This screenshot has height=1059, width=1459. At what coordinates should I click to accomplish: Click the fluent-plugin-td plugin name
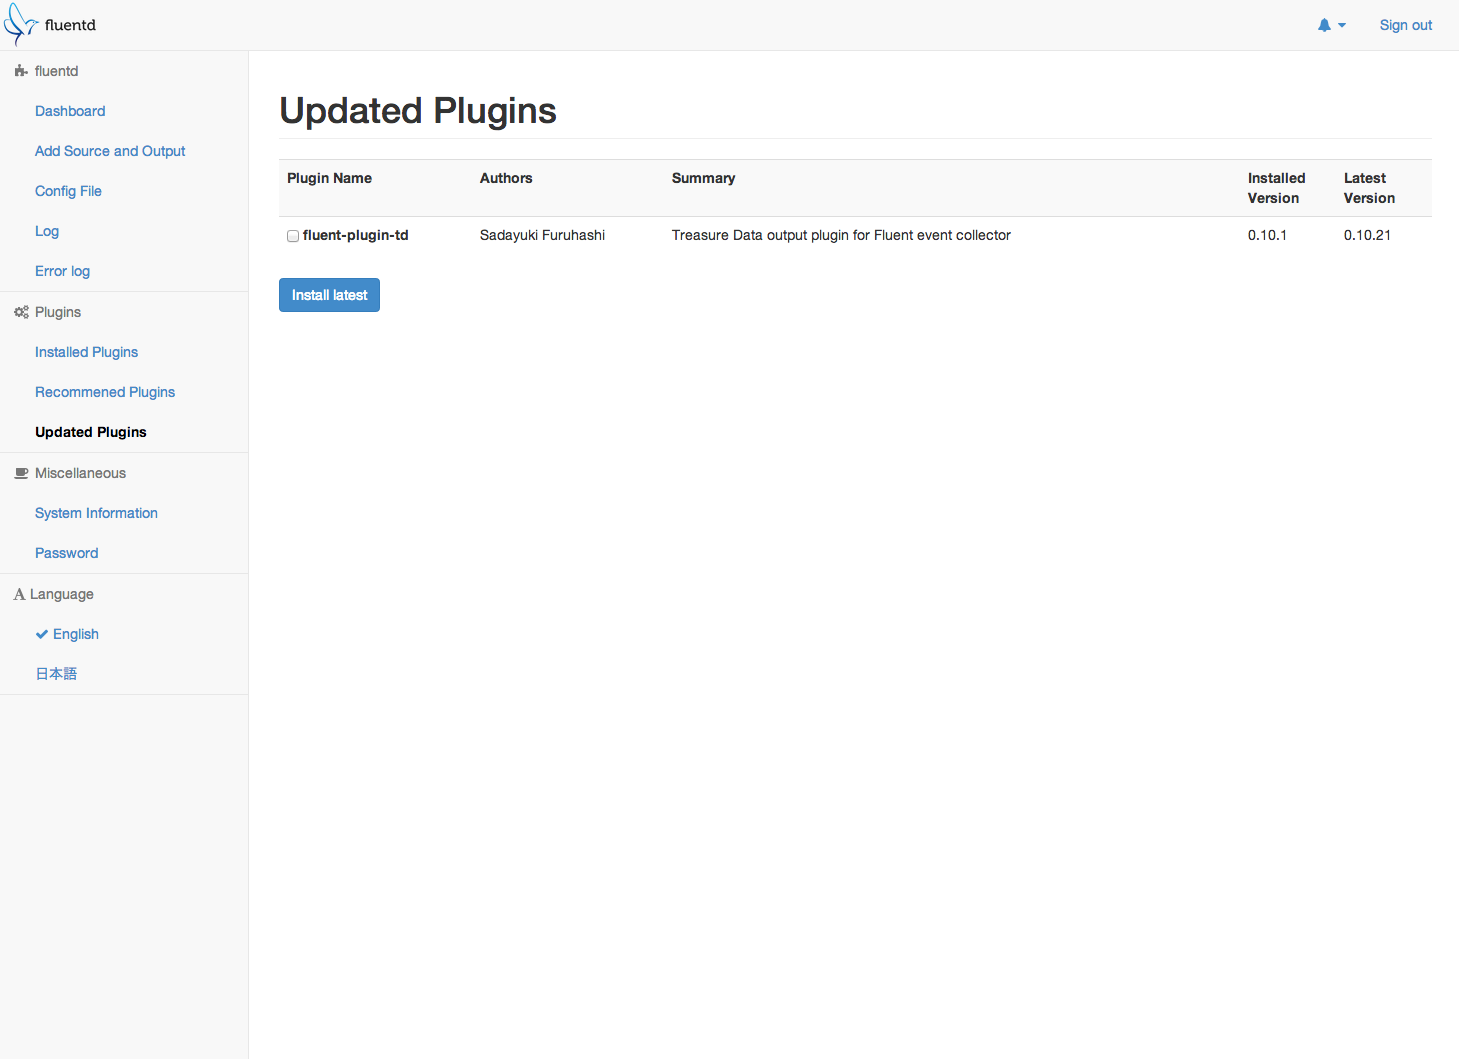click(355, 235)
